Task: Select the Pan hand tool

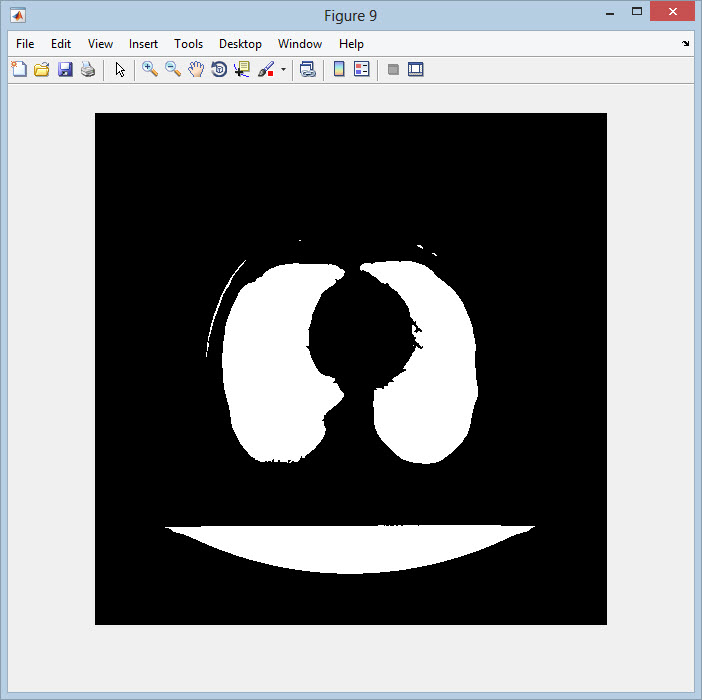Action: [x=196, y=69]
